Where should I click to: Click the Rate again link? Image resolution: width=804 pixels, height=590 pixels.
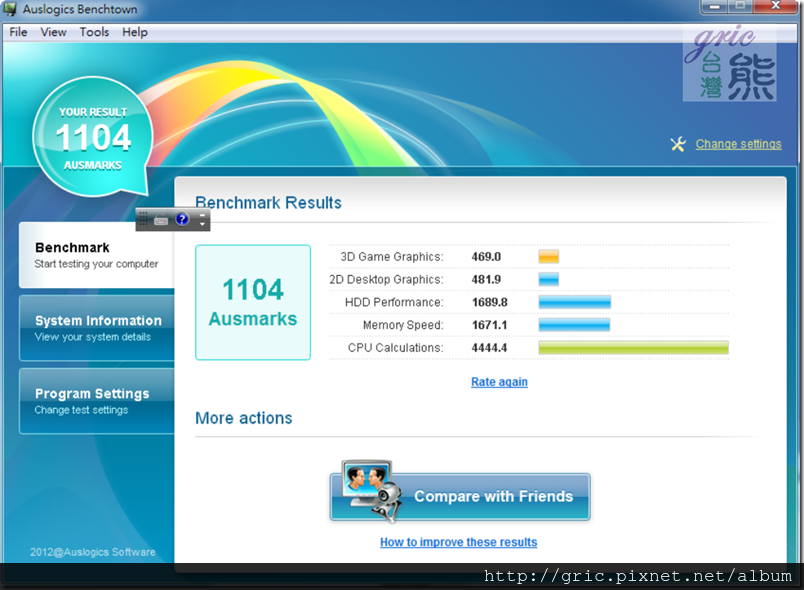(x=499, y=382)
